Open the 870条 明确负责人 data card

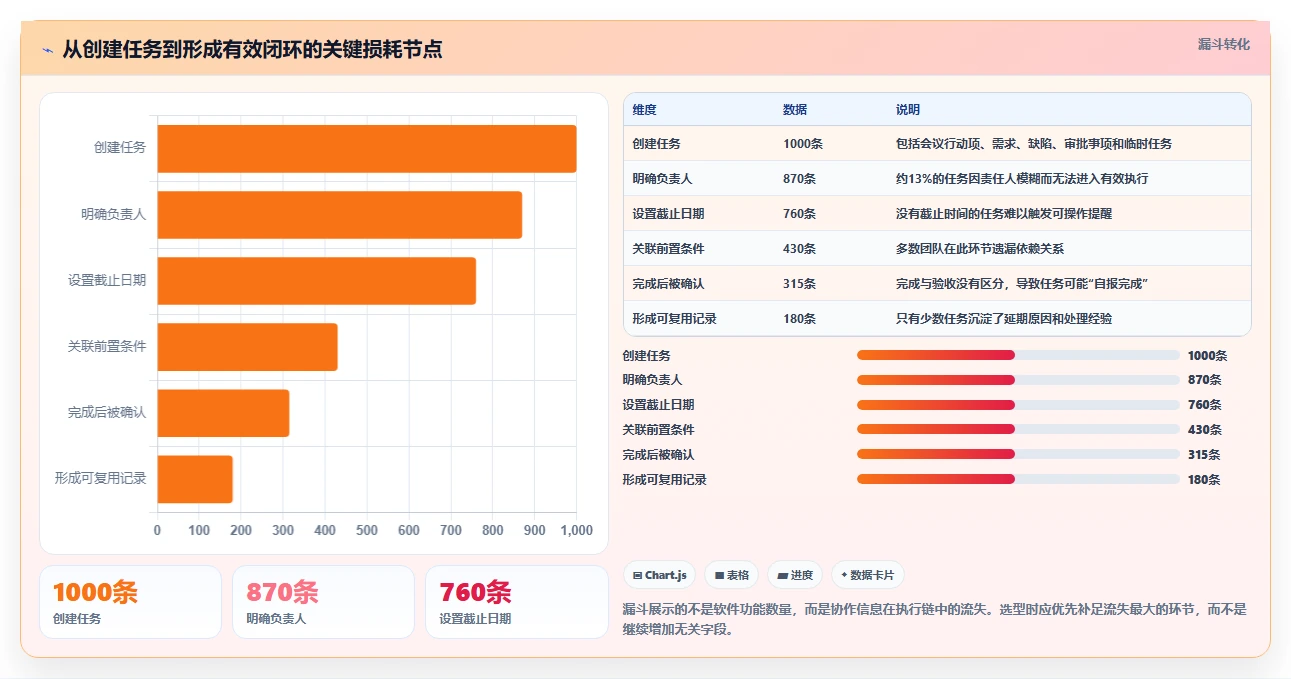(x=323, y=602)
